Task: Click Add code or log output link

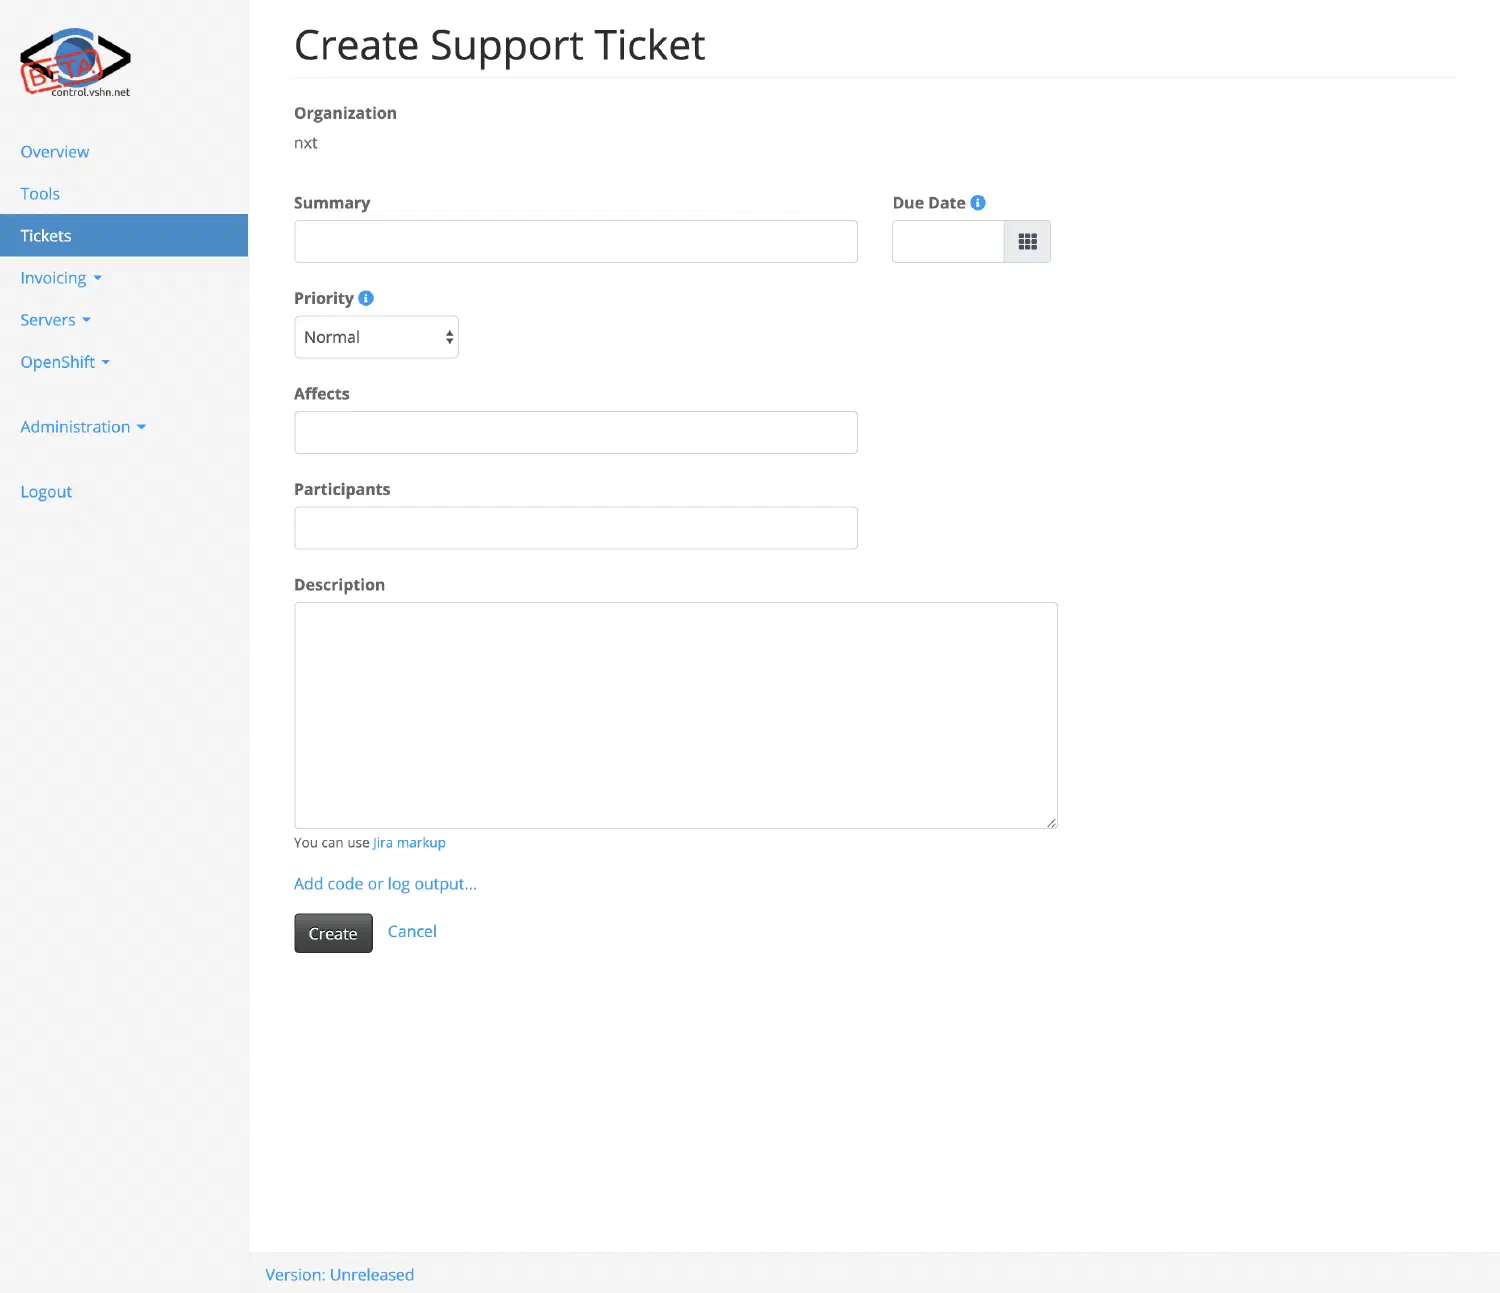Action: [385, 884]
